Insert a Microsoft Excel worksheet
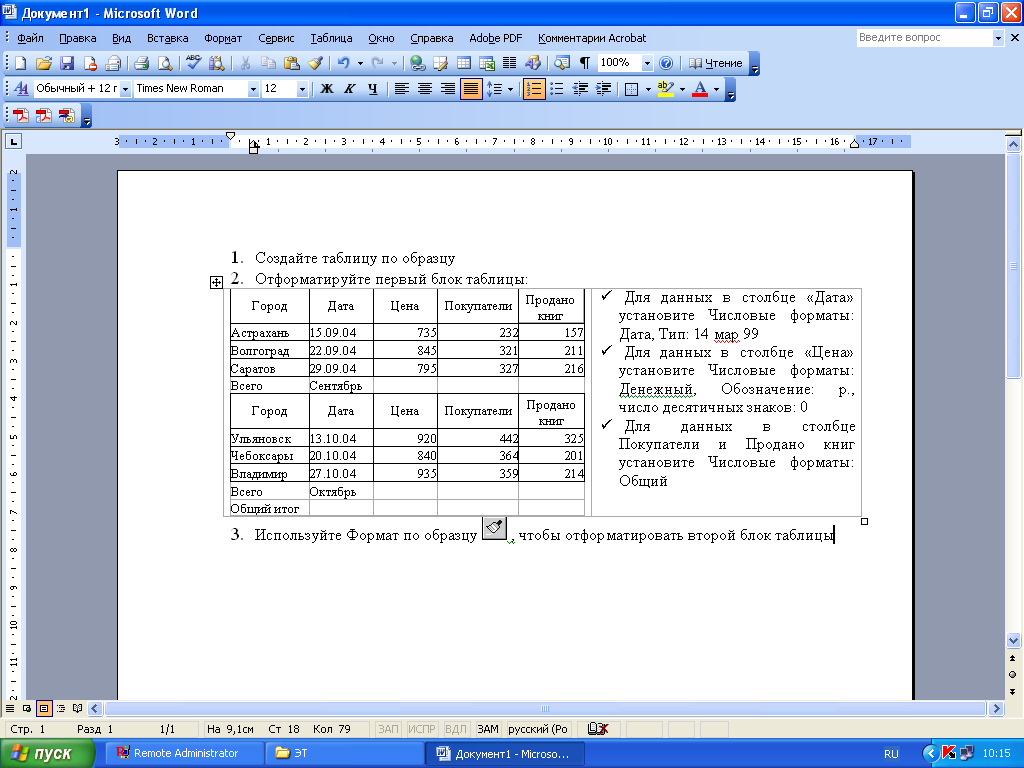1024x768 pixels. click(487, 63)
